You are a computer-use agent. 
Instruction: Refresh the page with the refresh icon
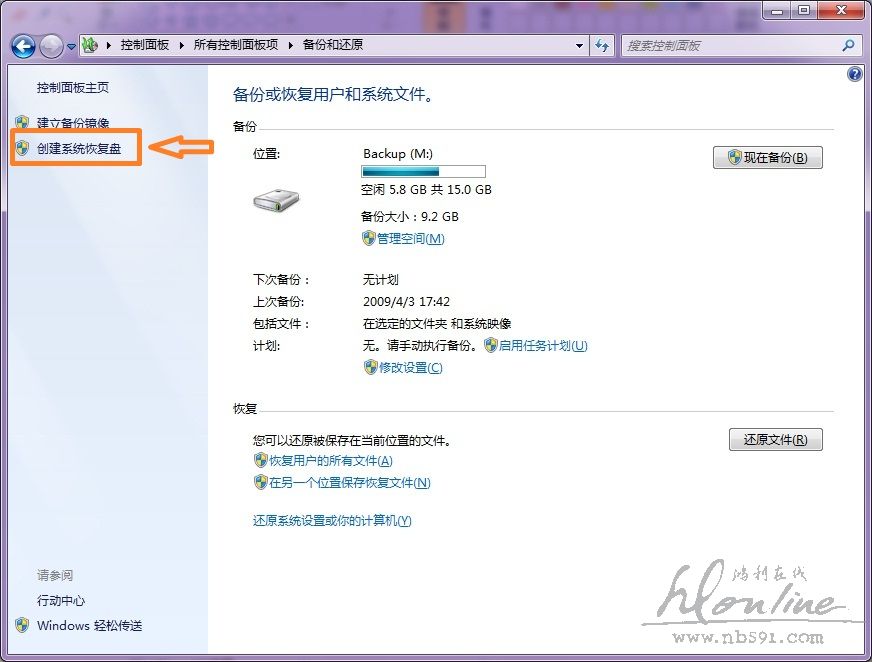coord(602,46)
